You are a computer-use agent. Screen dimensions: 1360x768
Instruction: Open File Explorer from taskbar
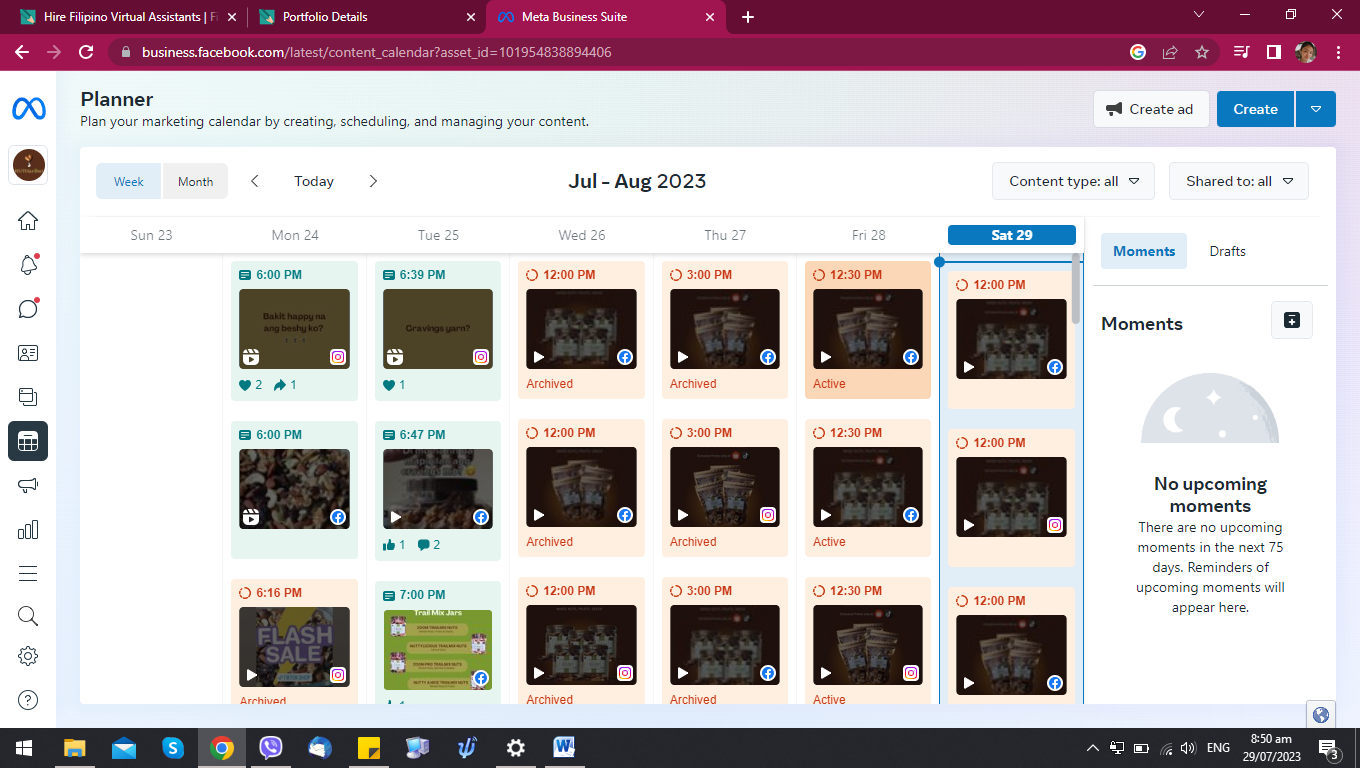click(x=75, y=747)
